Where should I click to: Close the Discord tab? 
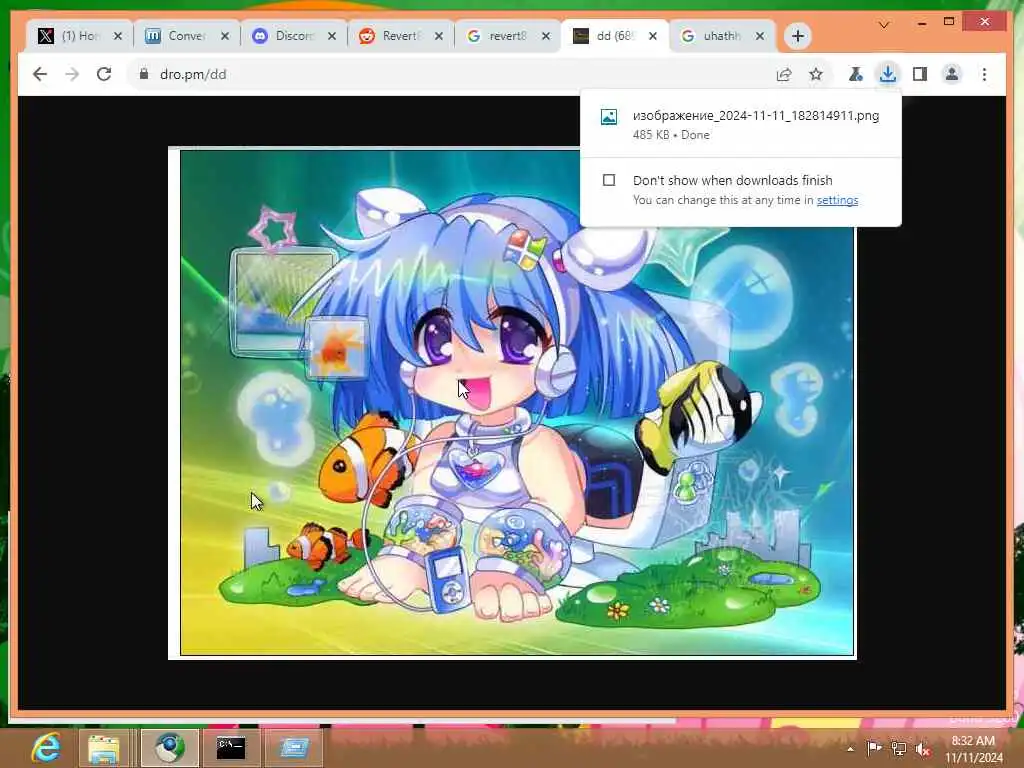(332, 36)
